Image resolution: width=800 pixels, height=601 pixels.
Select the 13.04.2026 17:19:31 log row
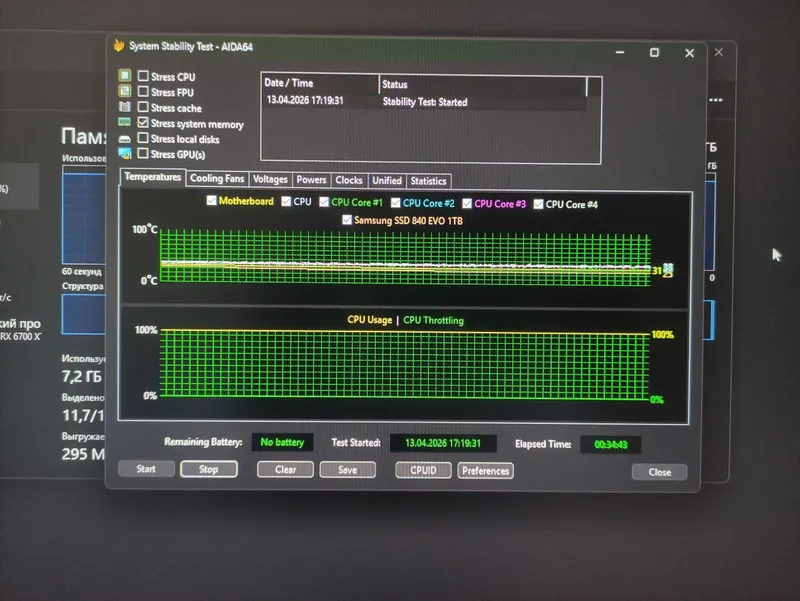[x=424, y=101]
